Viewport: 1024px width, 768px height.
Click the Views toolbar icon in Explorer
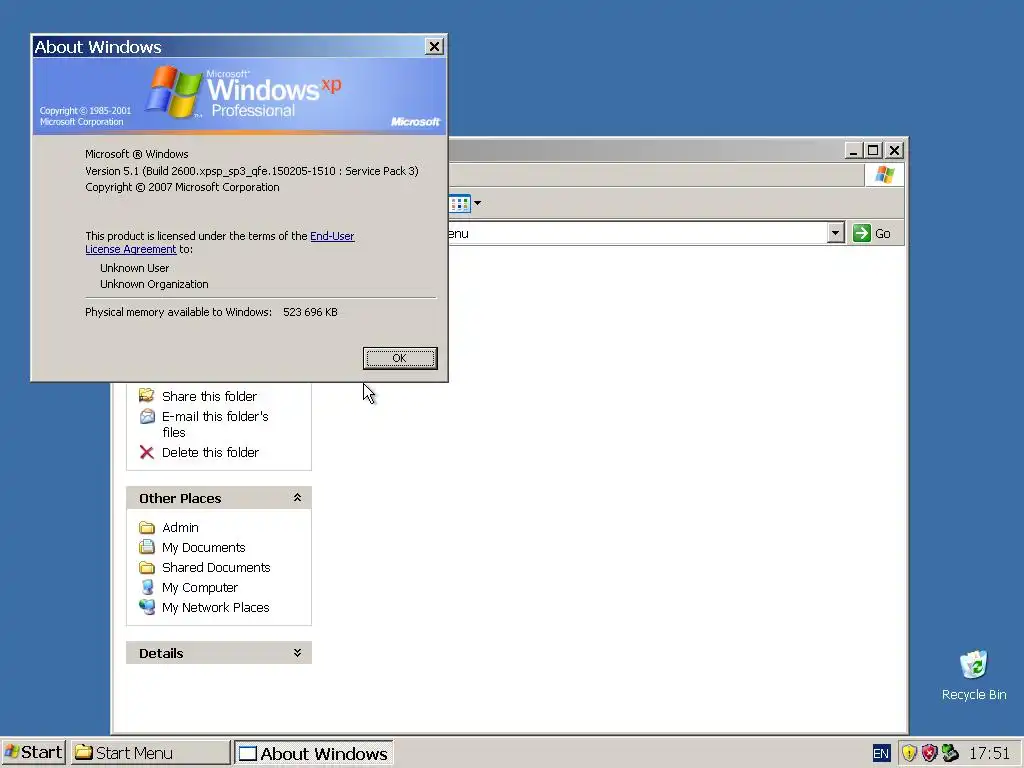460,204
